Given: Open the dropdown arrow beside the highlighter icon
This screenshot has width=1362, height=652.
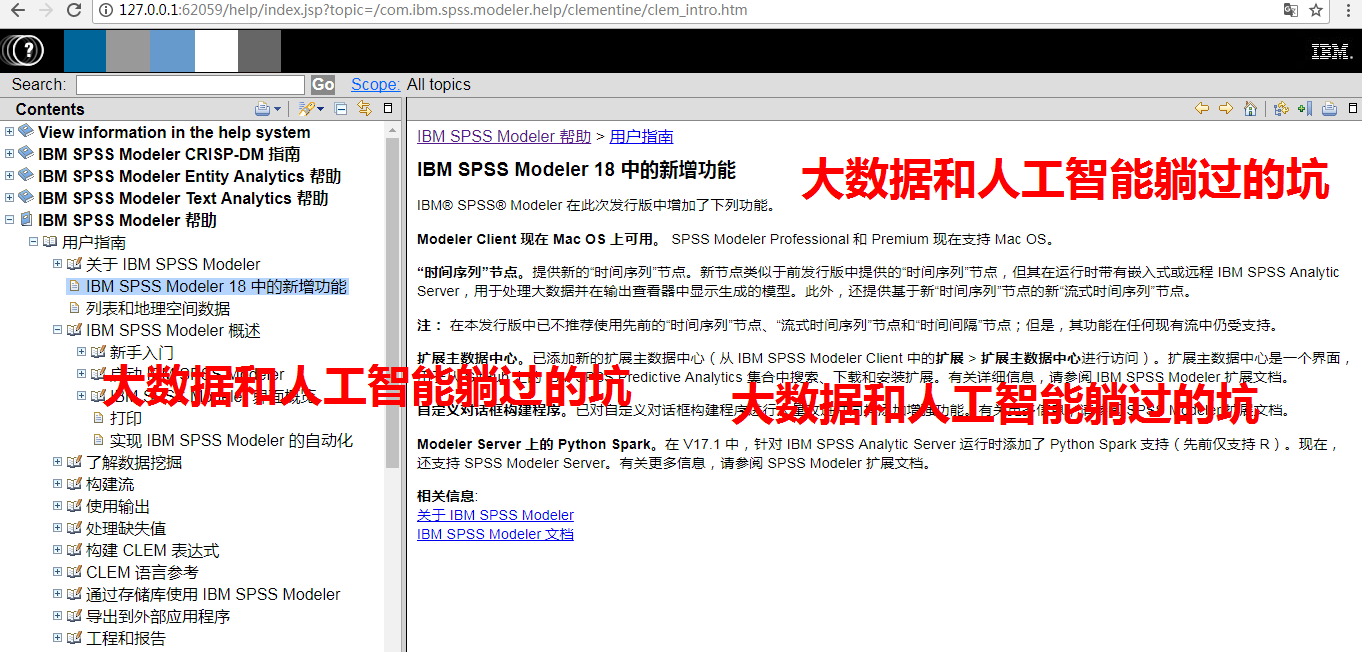Looking at the screenshot, I should [x=321, y=109].
